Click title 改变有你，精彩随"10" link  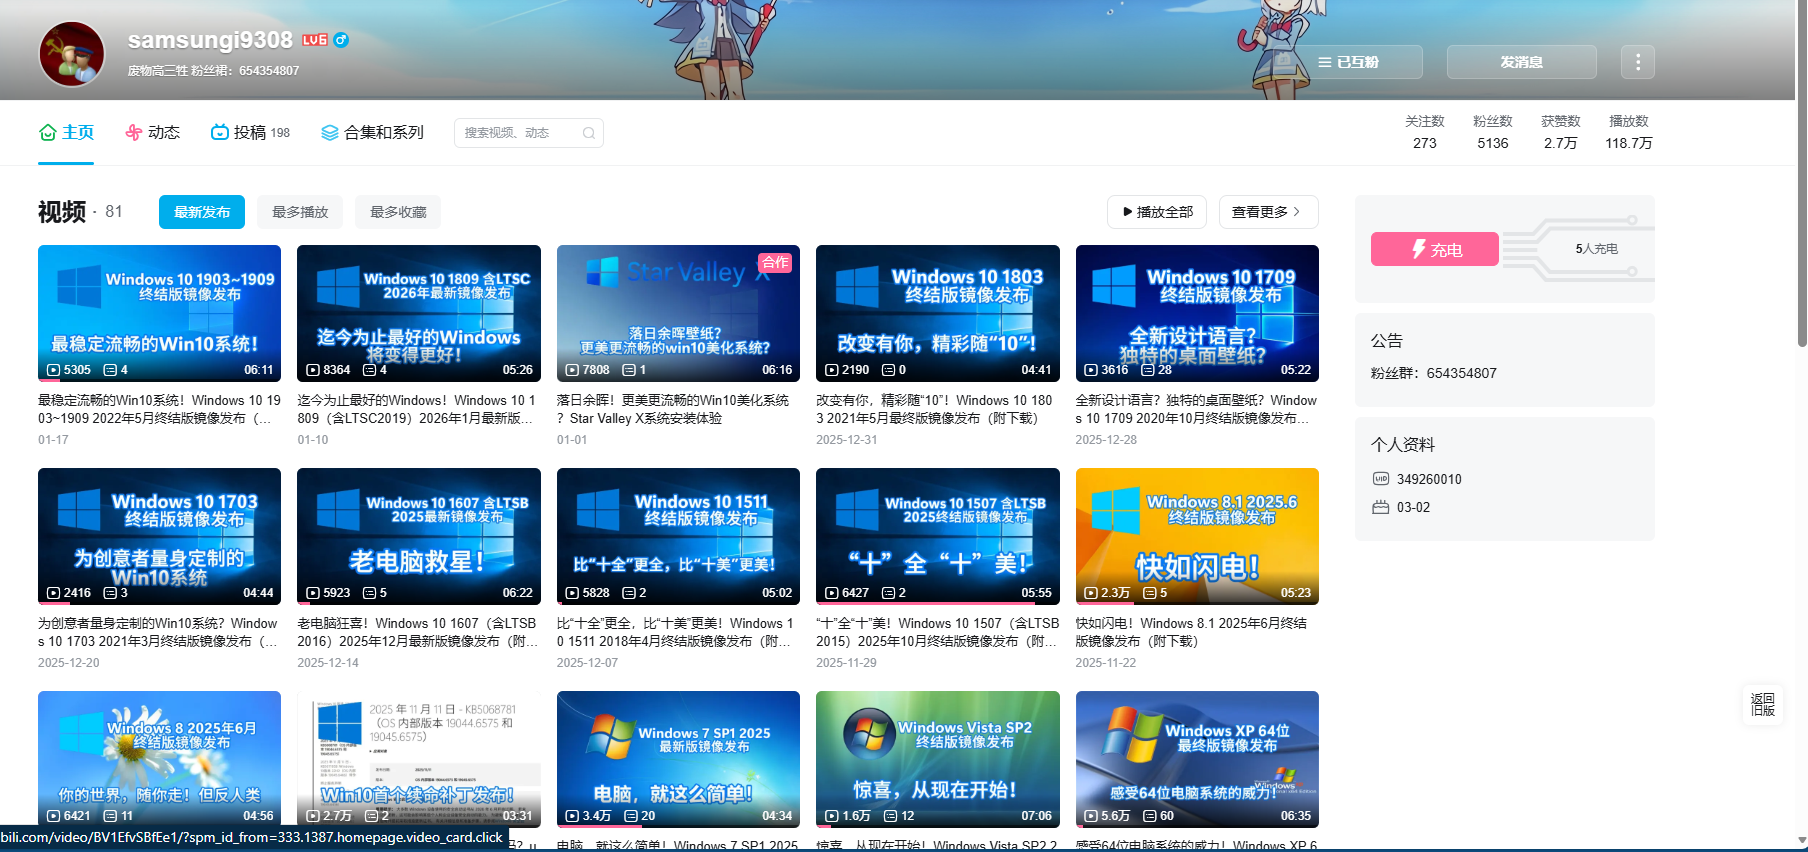[938, 409]
